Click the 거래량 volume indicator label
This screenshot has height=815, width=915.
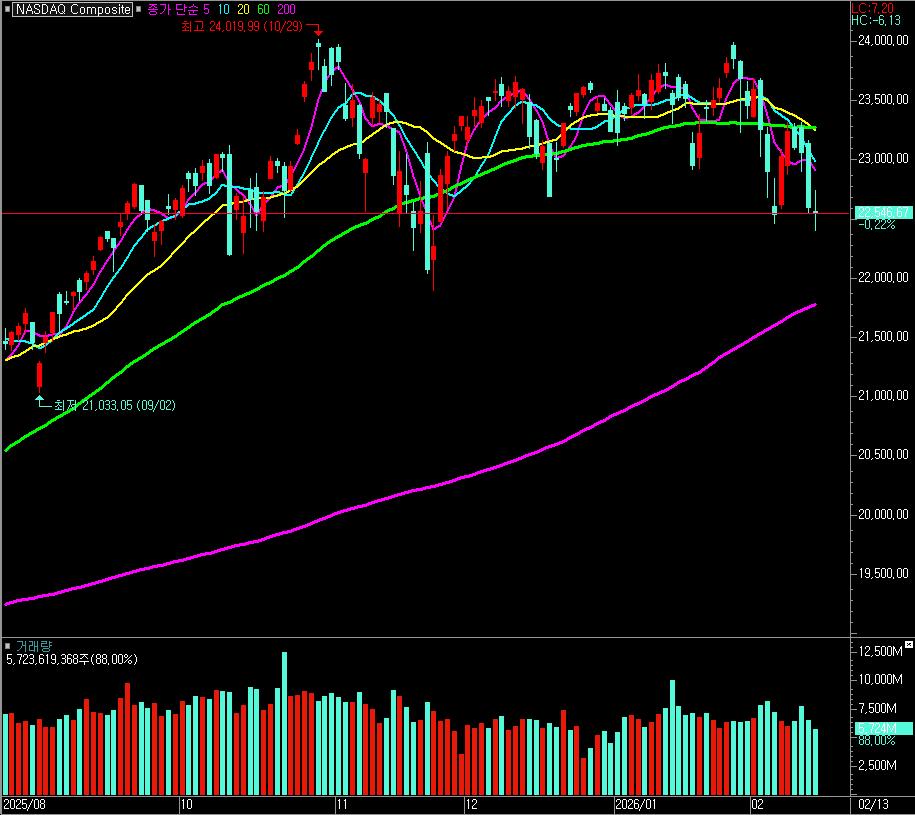point(32,646)
